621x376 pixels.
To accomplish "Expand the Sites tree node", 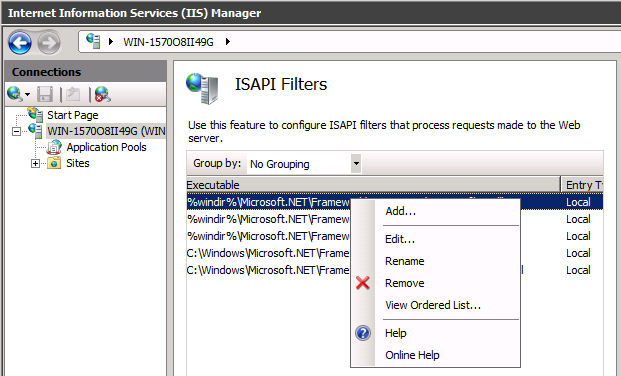I will coord(35,163).
